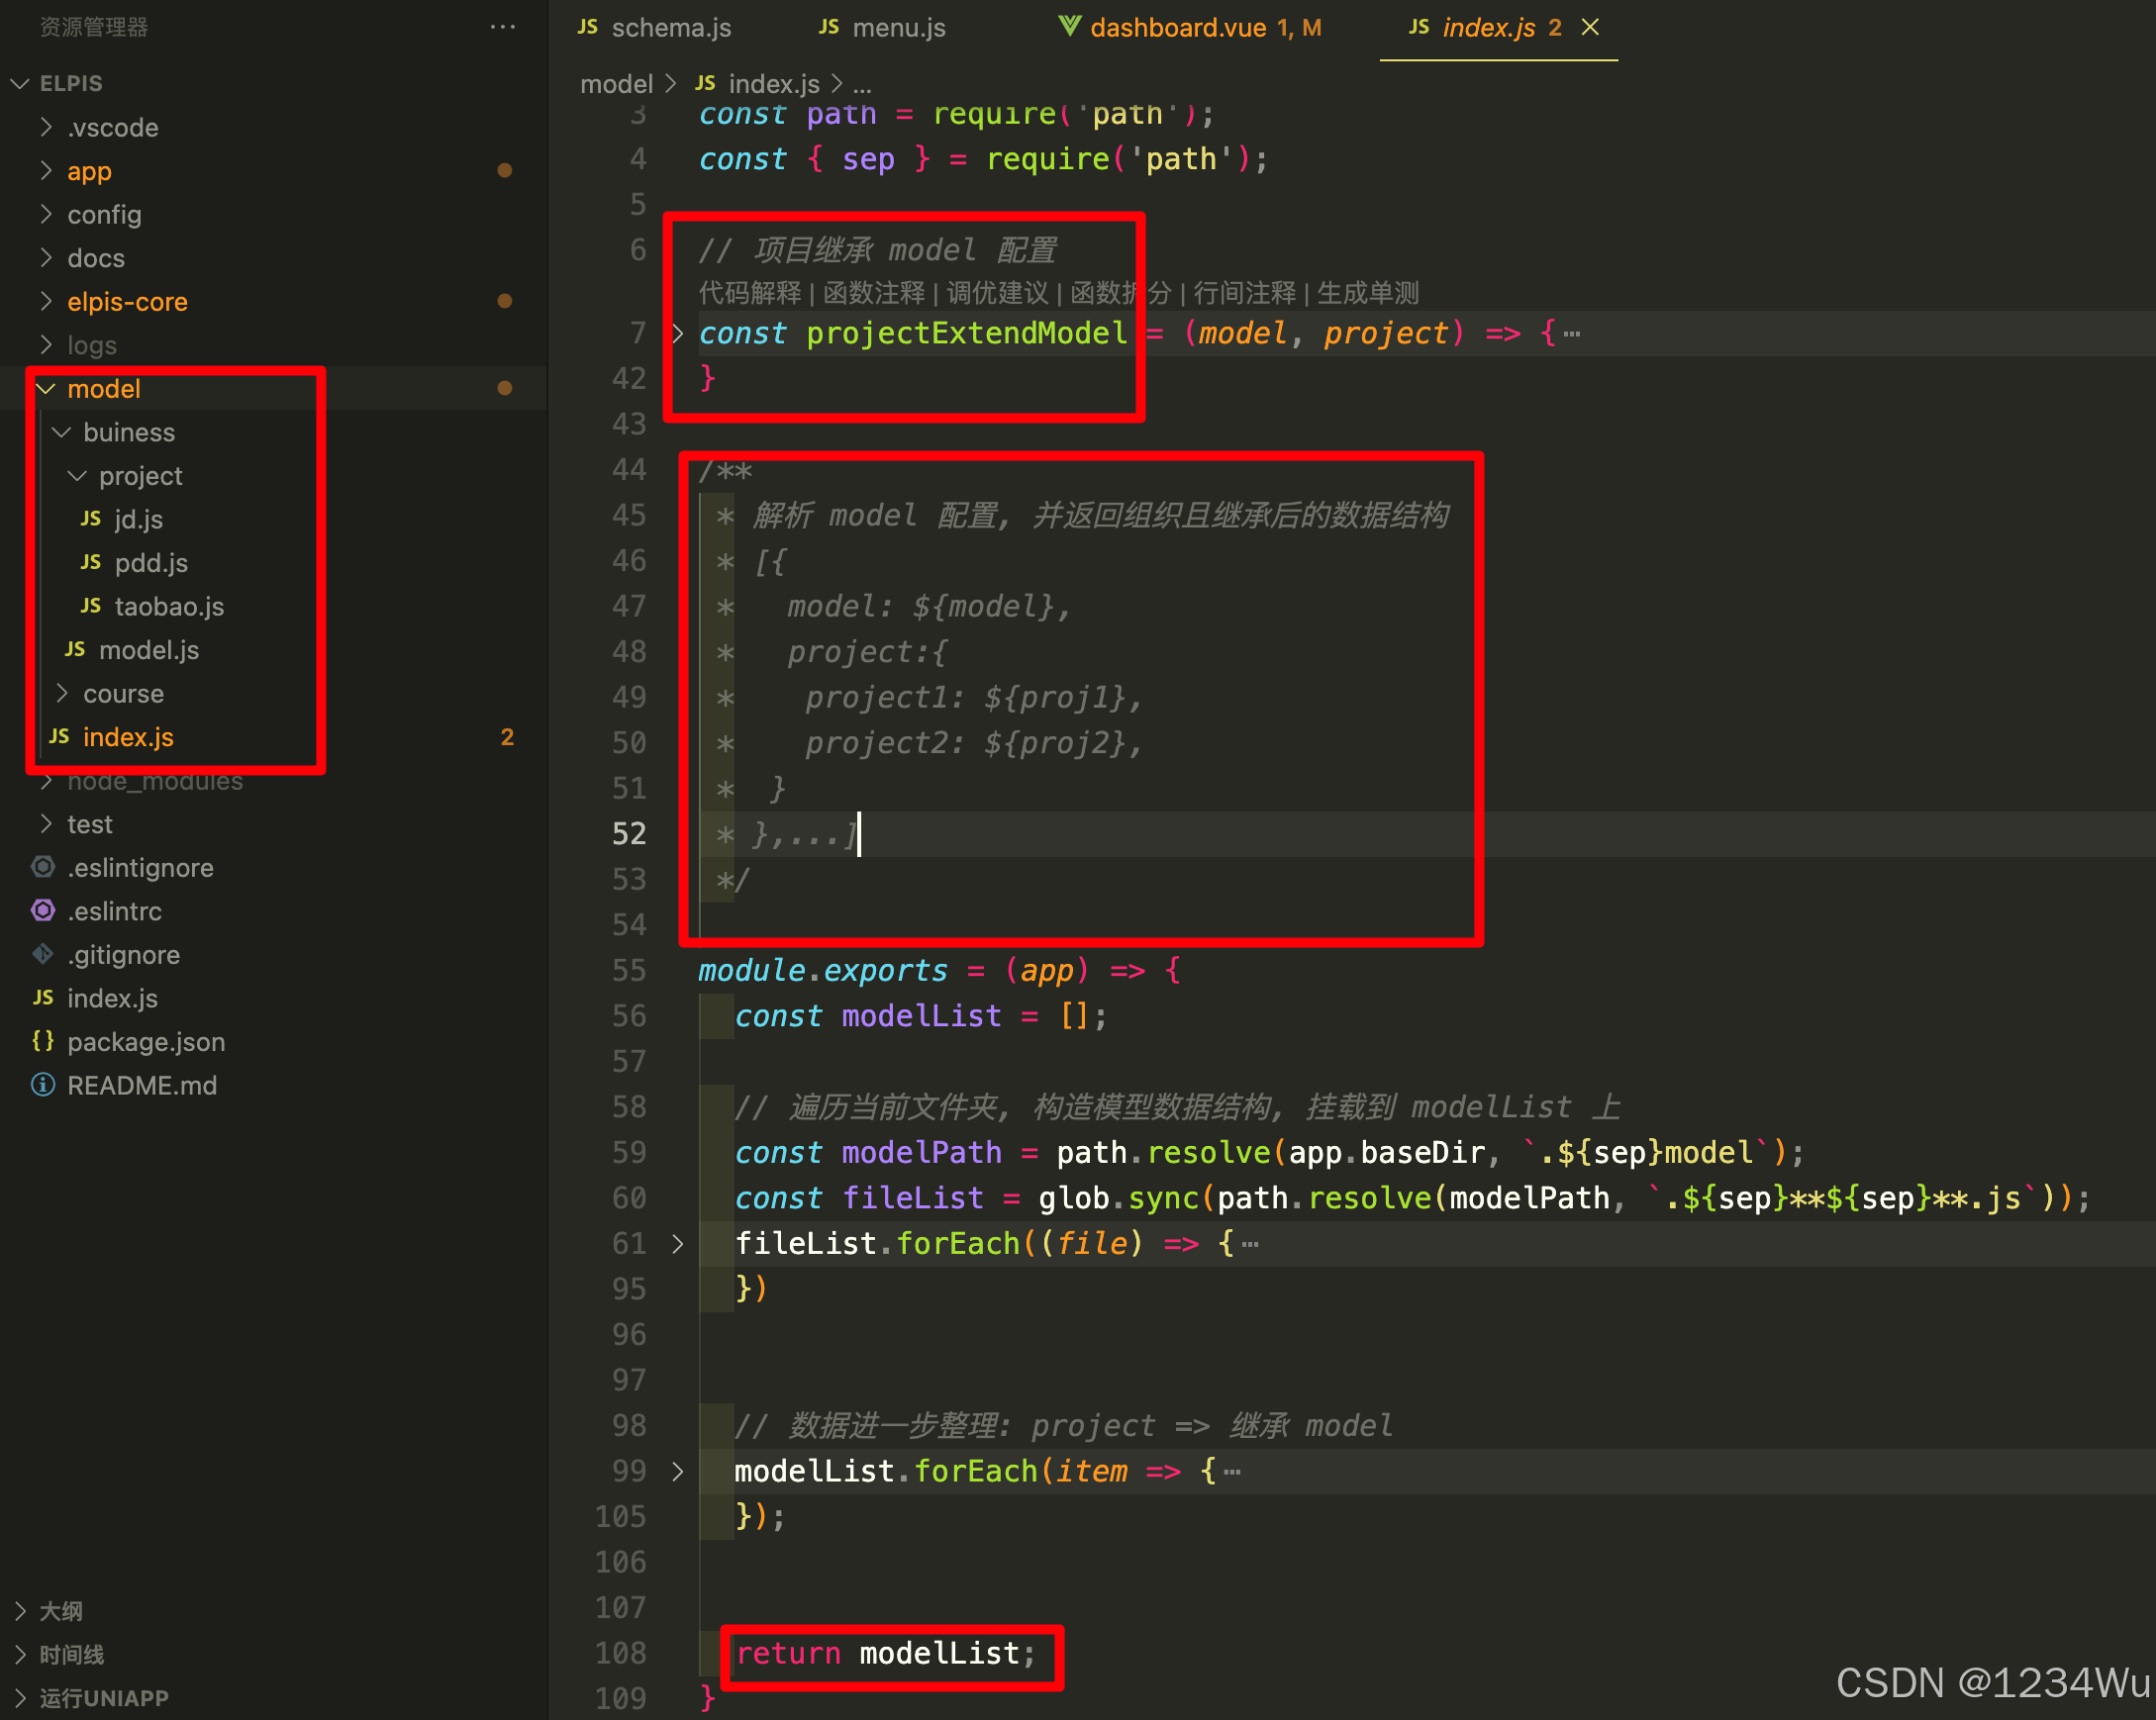Collapse the ELPIS root folder
Viewport: 2156px width, 1720px height.
[19, 83]
